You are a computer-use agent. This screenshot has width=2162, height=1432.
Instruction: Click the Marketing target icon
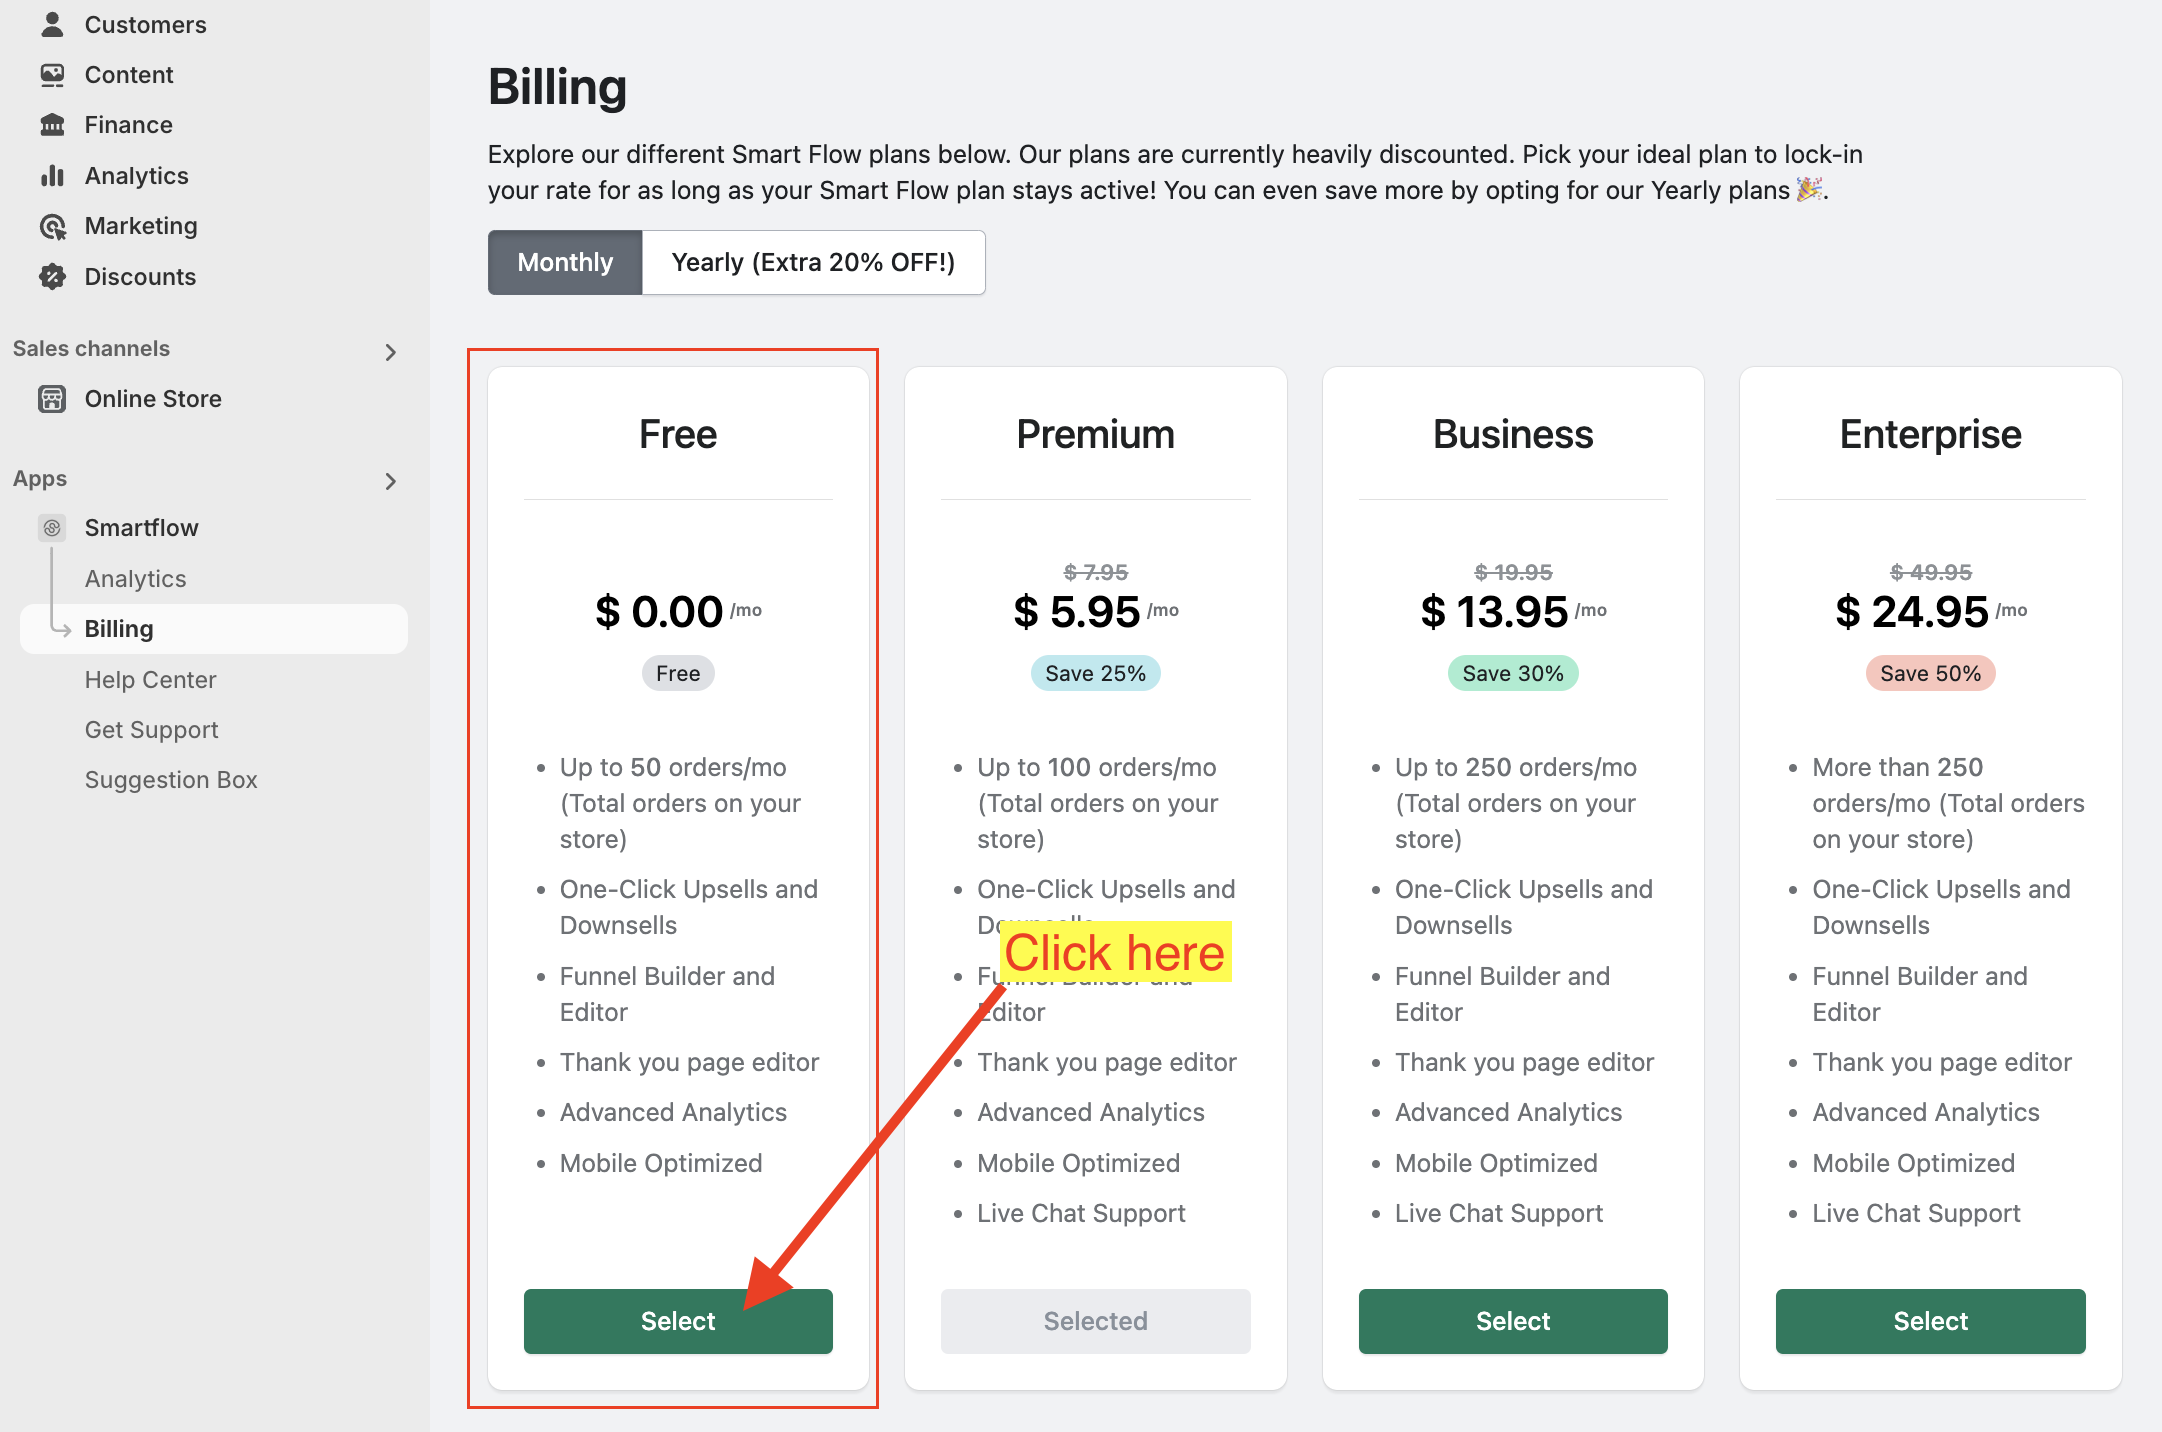[52, 227]
